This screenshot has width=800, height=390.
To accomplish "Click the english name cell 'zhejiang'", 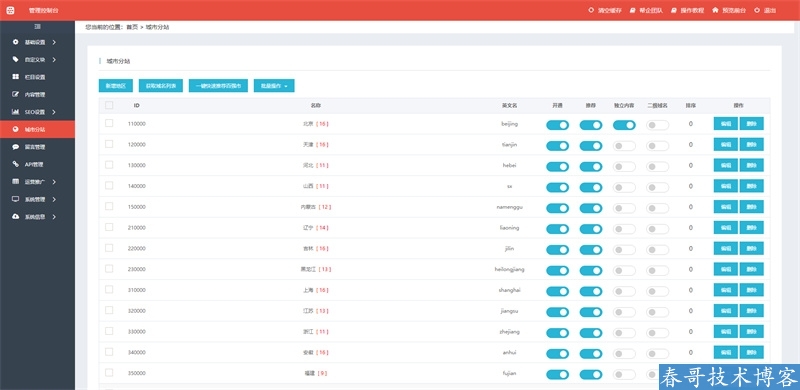I will tap(510, 332).
